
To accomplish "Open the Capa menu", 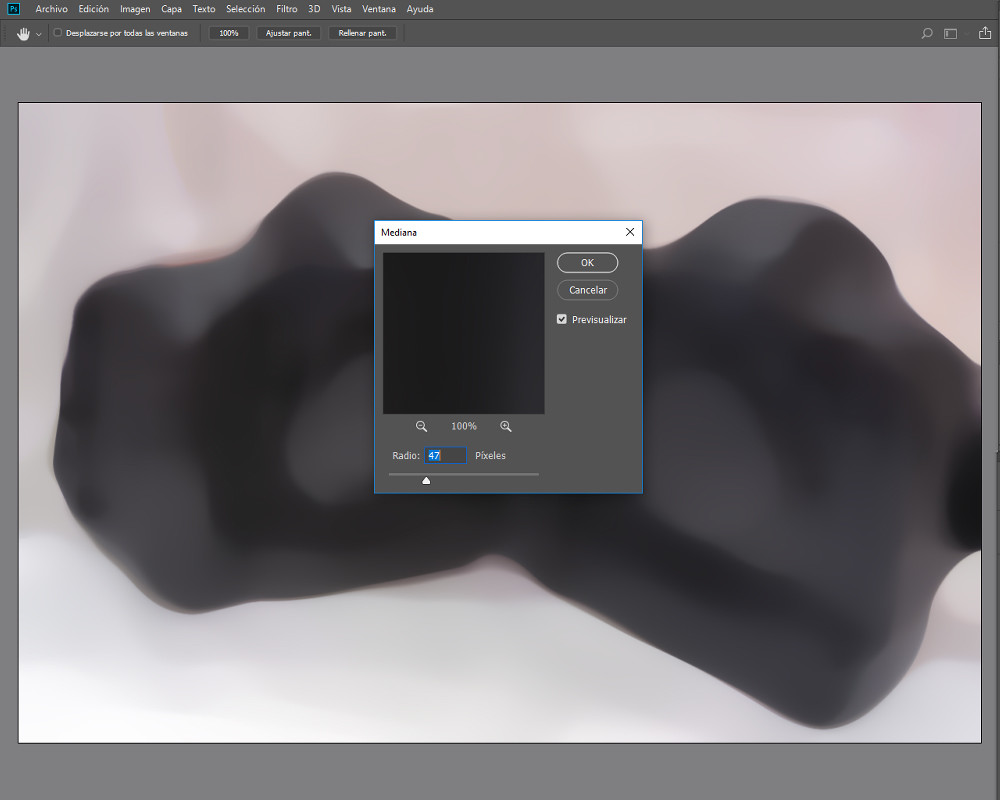I will point(172,9).
